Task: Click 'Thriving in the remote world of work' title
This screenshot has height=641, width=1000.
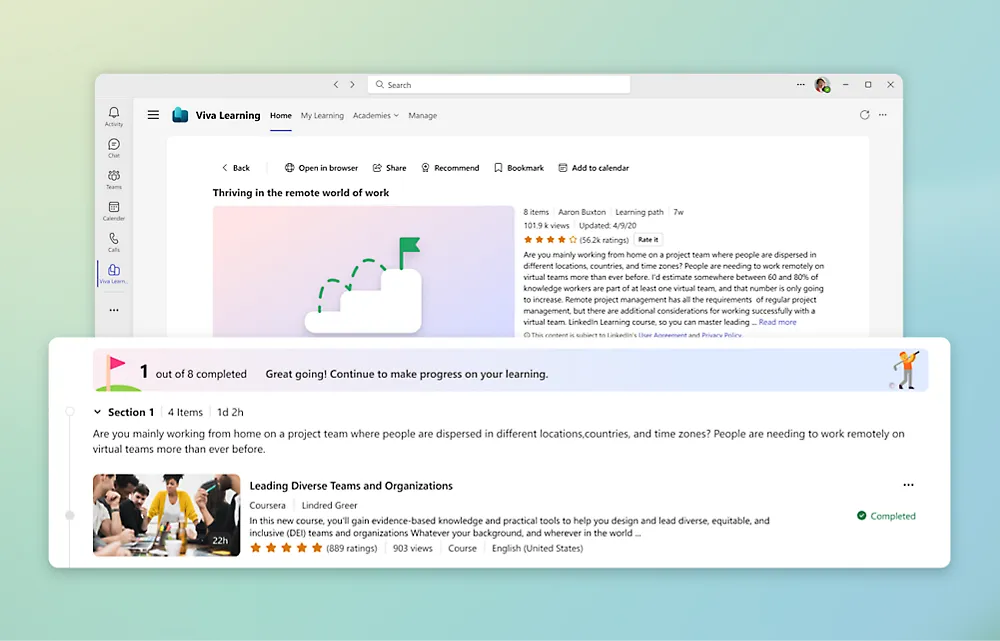Action: pyautogui.click(x=300, y=193)
